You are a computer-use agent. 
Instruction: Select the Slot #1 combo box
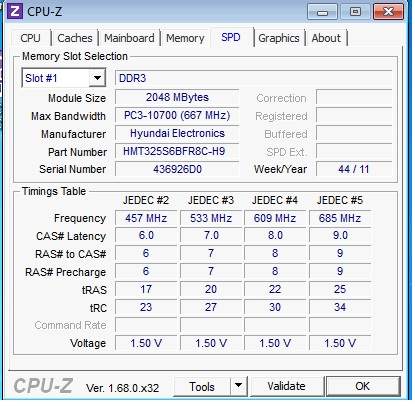click(x=64, y=78)
